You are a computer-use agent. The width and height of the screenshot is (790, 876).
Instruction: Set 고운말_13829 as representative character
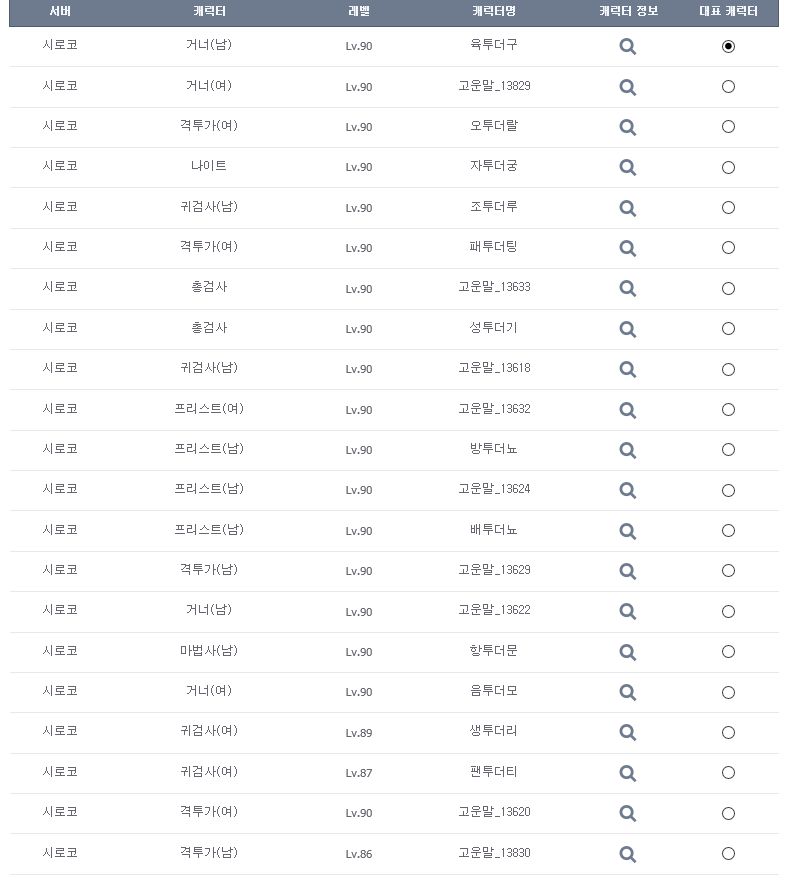728,87
